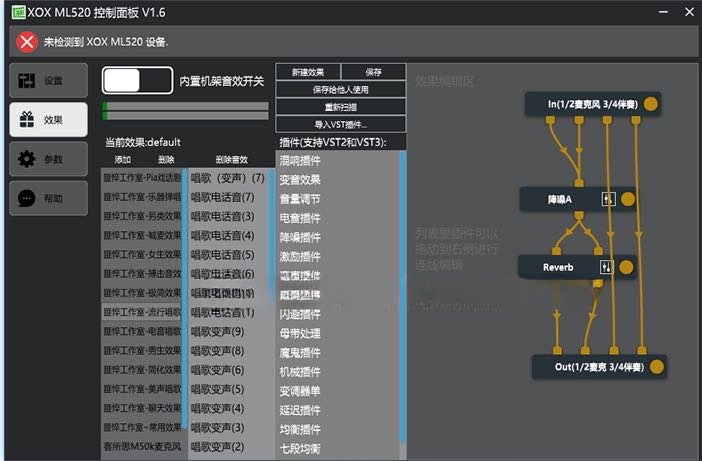
Task: Select 七段均衡 in the plugin list
Action: pos(338,449)
